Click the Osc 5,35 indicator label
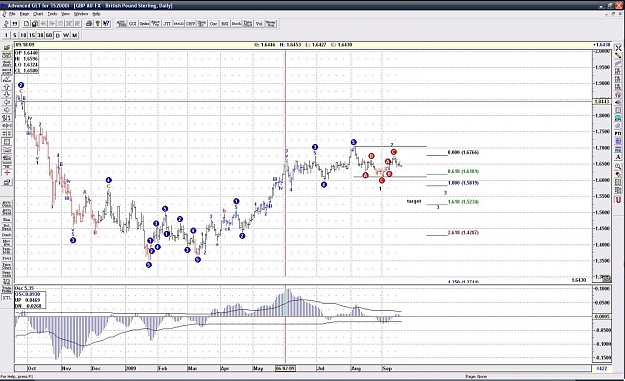The image size is (625, 381). 24,288
